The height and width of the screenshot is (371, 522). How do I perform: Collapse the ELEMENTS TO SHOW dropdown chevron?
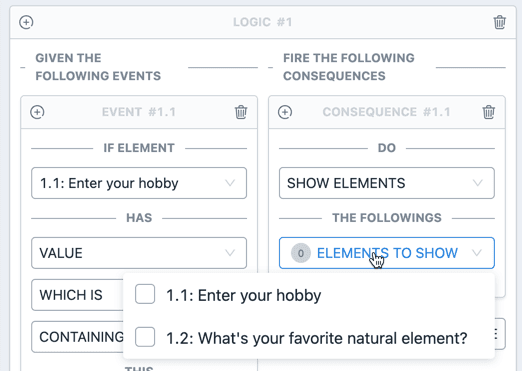click(x=477, y=253)
